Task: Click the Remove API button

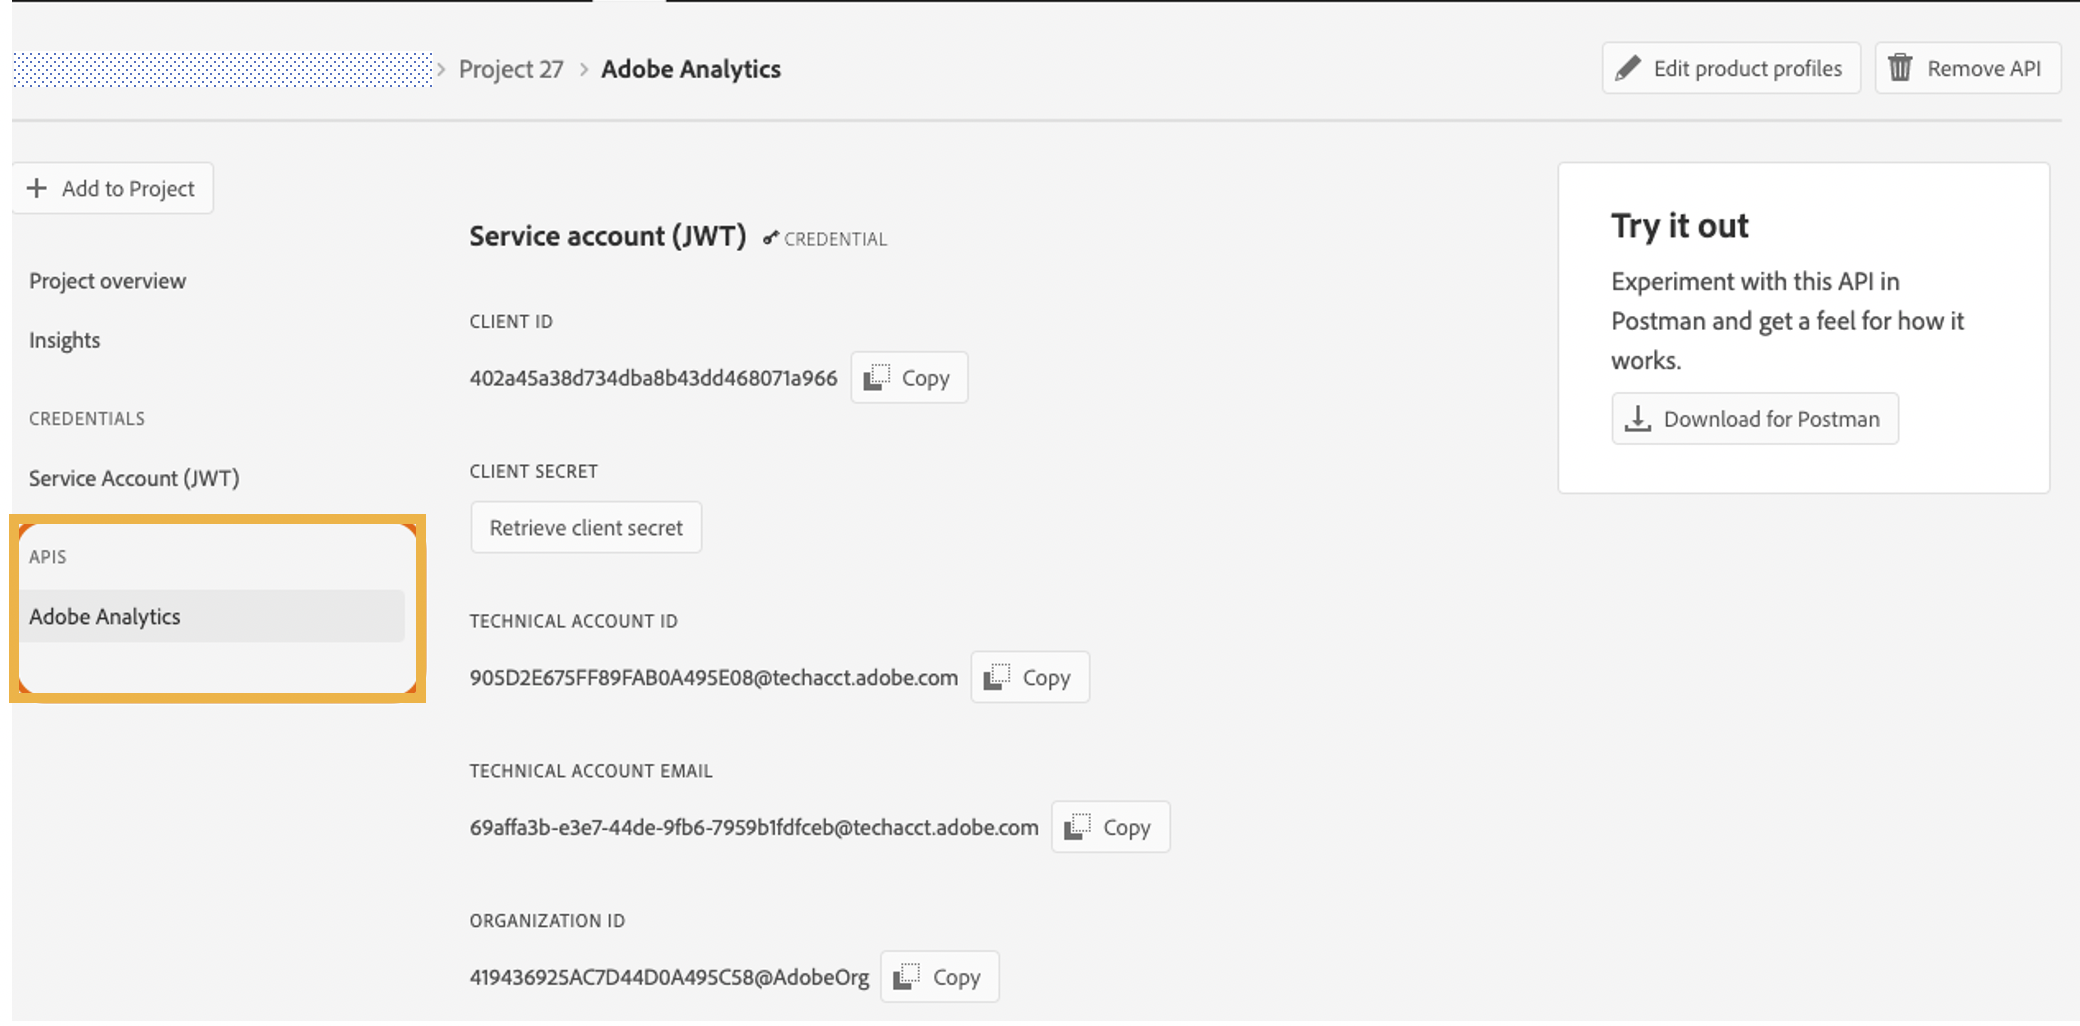Action: (1967, 68)
